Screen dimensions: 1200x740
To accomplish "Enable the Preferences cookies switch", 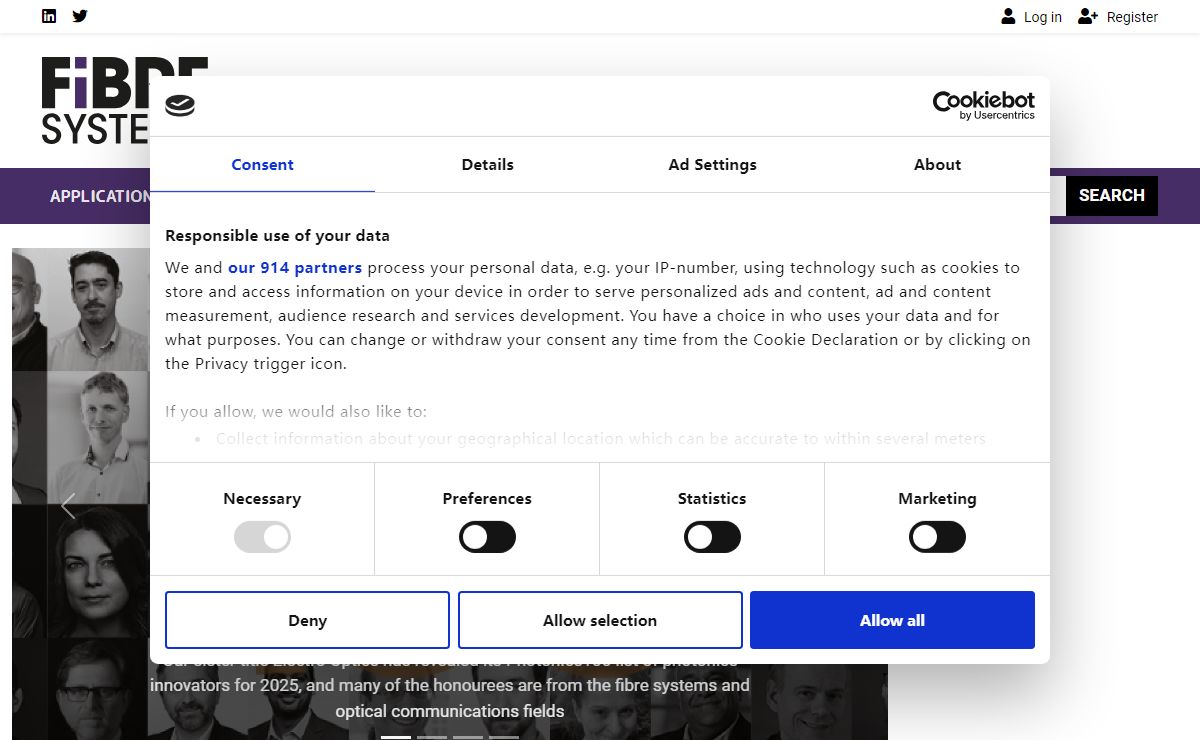I will 487,537.
